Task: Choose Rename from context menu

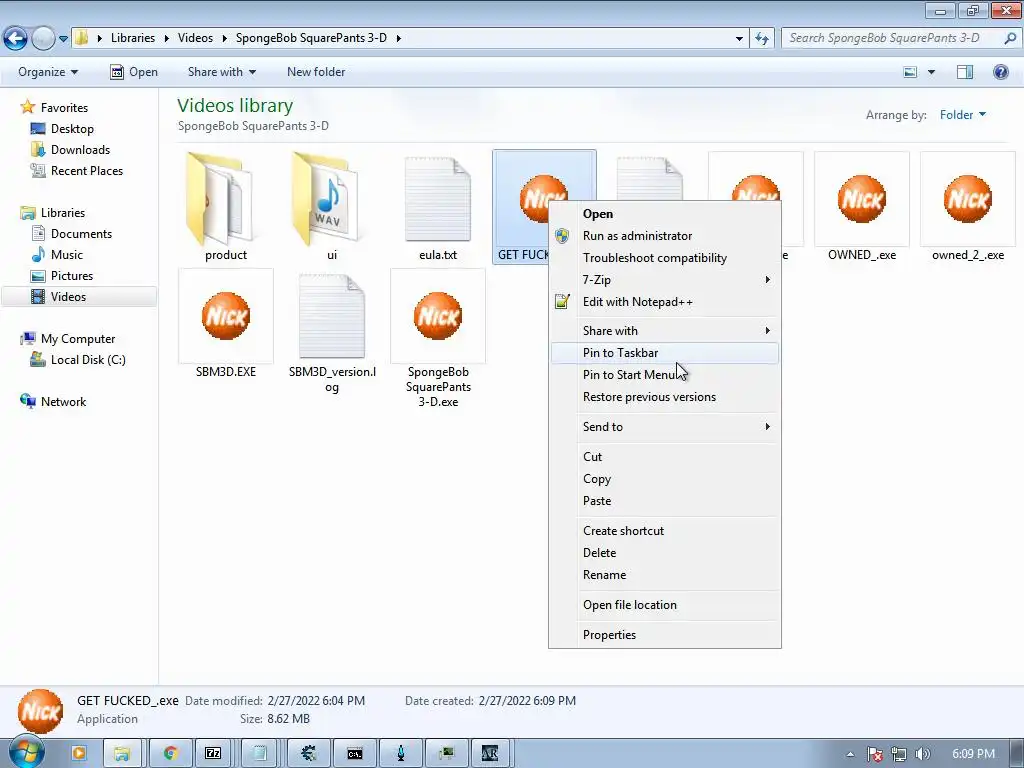Action: (x=665, y=575)
